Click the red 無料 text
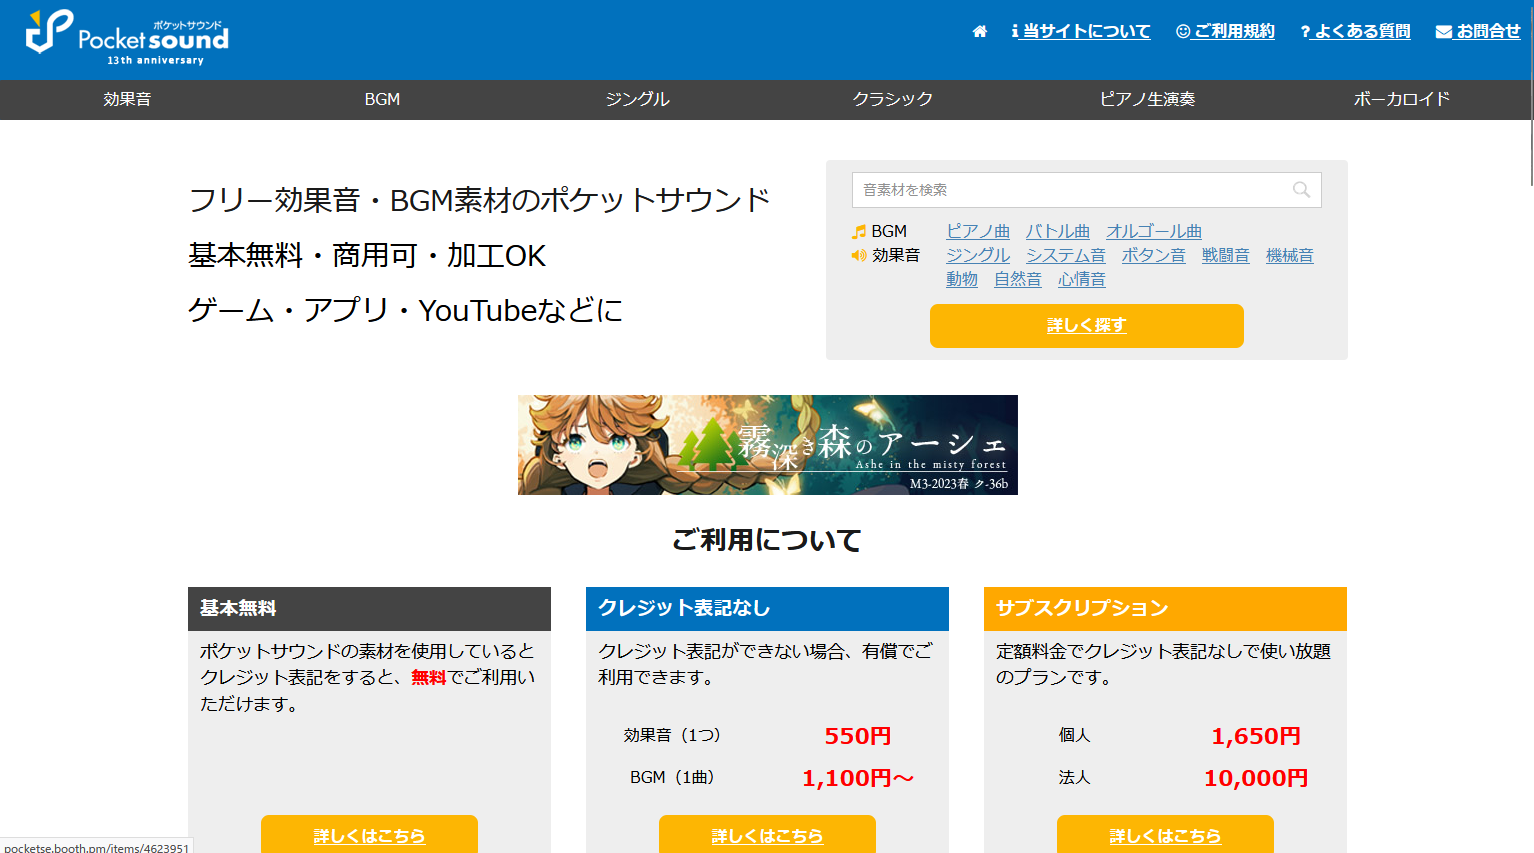This screenshot has width=1534, height=853. (x=429, y=678)
